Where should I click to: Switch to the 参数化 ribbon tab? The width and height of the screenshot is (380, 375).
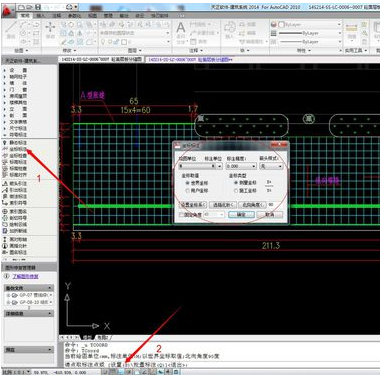[74, 15]
